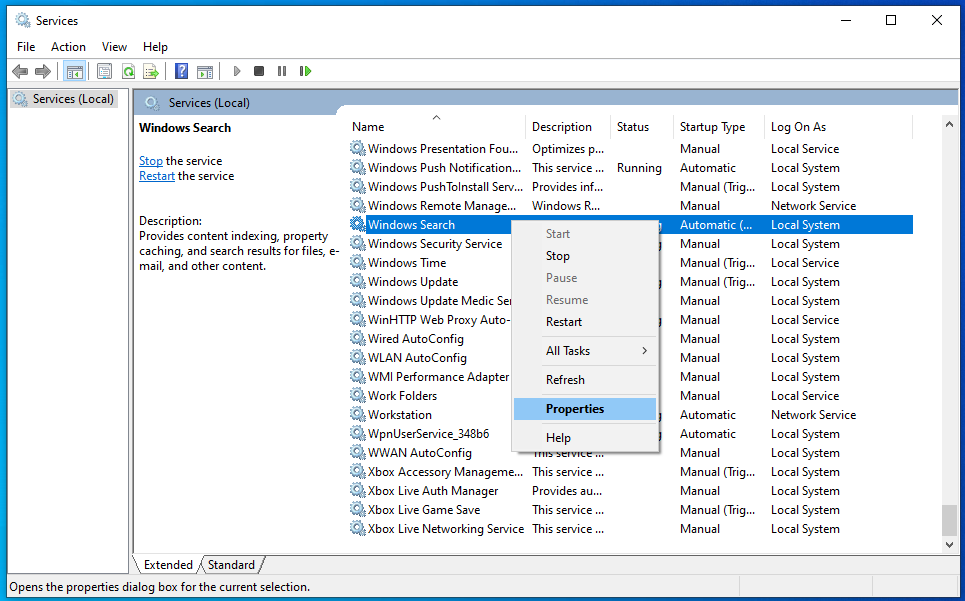Sort the list by Startup Type column
The image size is (965, 601).
(712, 127)
